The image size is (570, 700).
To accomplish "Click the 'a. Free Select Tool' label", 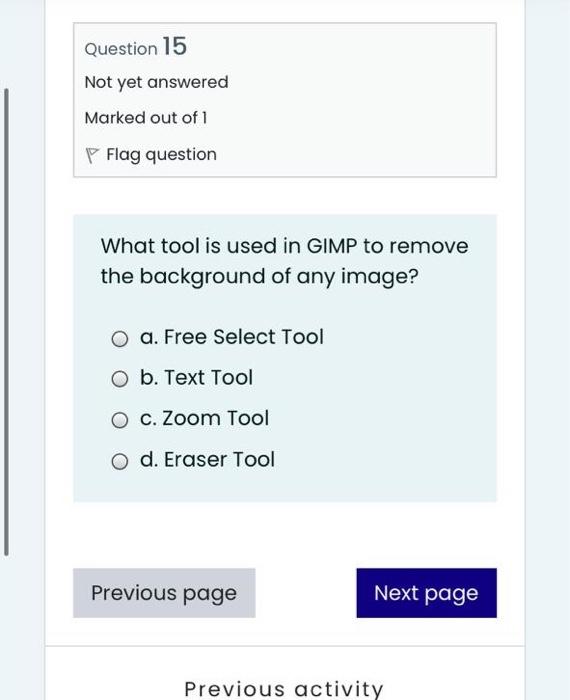I will pos(232,337).
